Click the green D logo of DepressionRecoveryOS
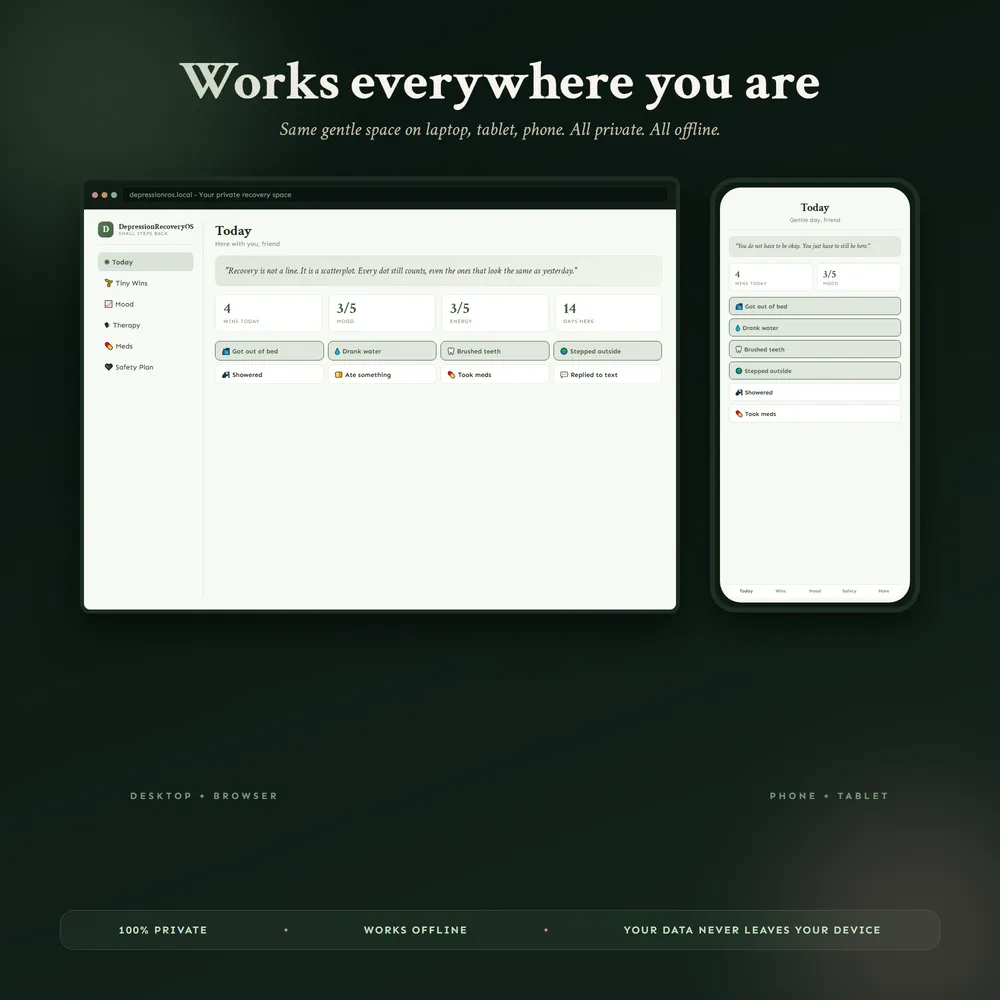This screenshot has height=1000, width=1000. [106, 229]
